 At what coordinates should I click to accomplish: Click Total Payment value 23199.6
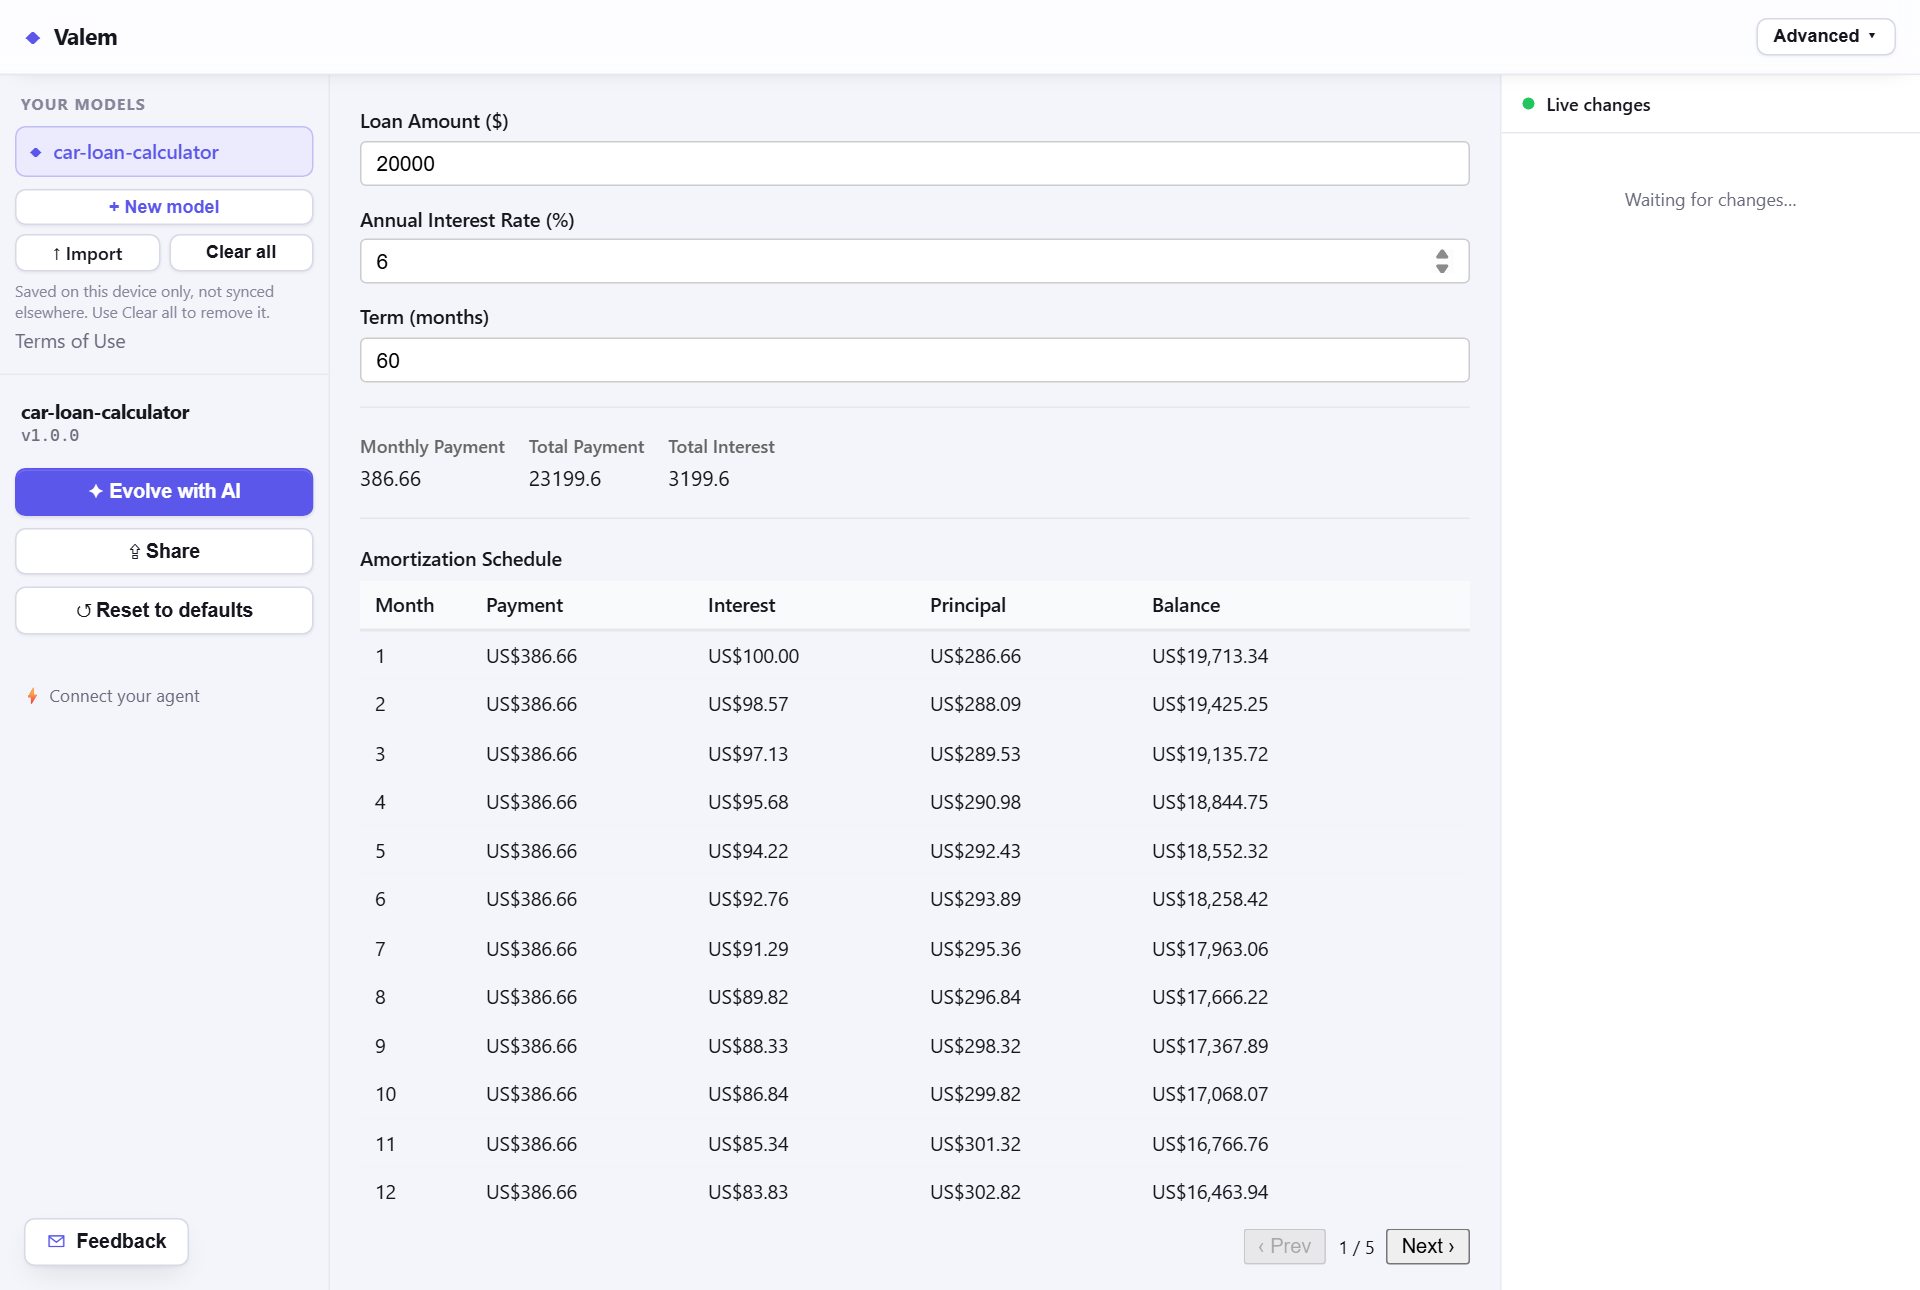point(564,479)
